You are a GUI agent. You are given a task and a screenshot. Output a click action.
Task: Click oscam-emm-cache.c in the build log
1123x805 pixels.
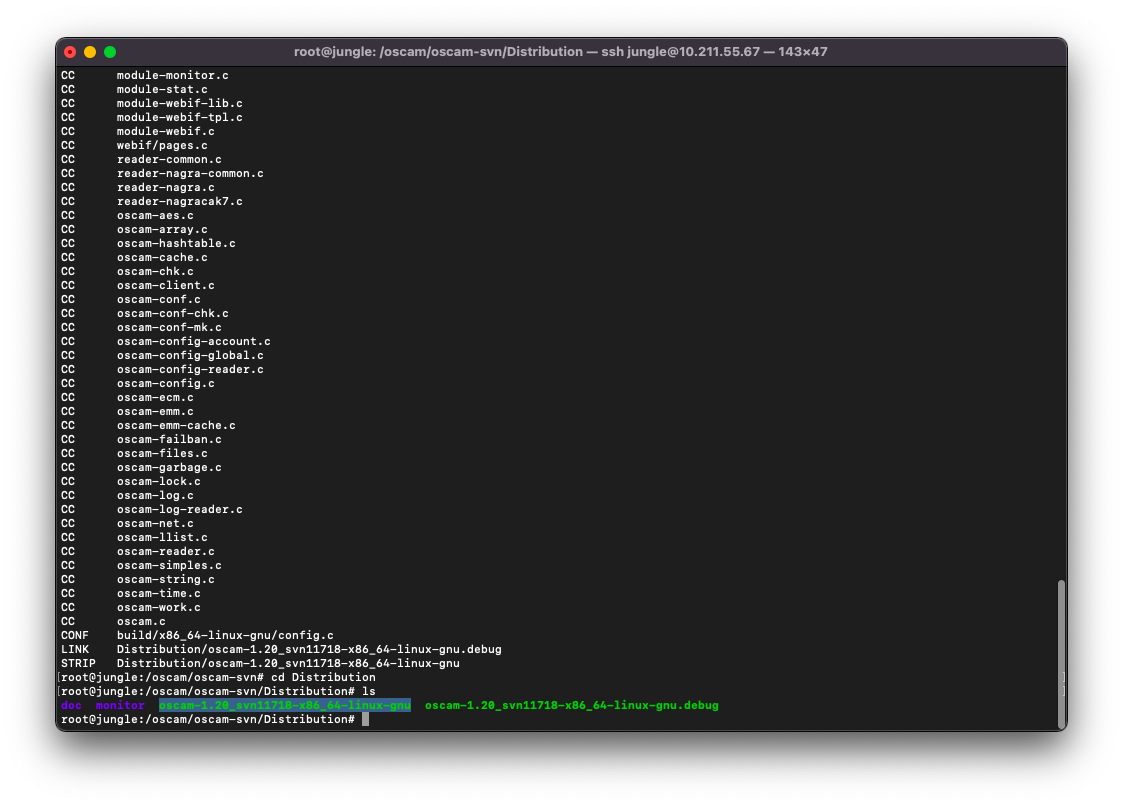click(176, 425)
